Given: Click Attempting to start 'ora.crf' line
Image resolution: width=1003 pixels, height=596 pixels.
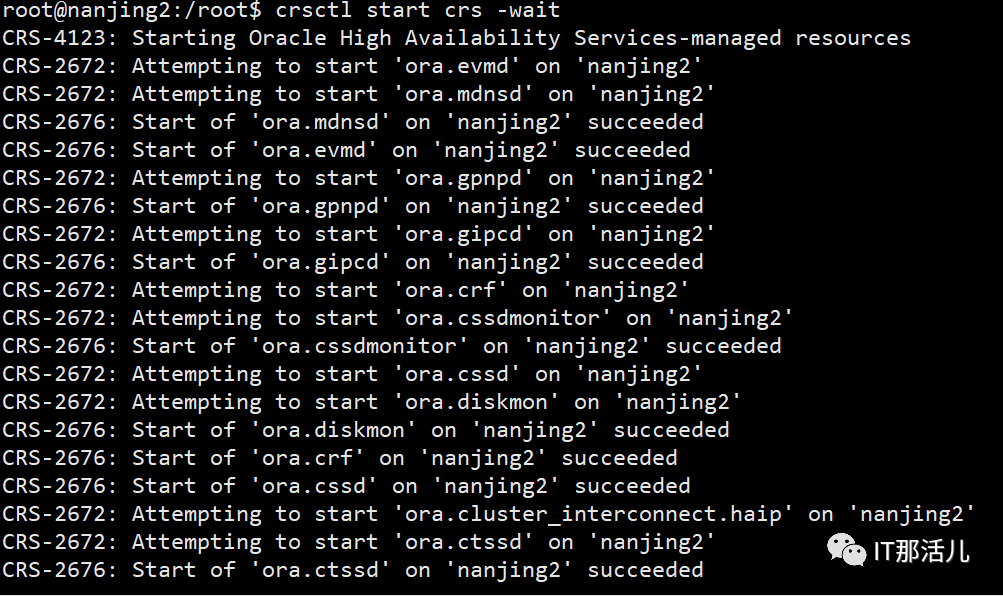Looking at the screenshot, I should (x=345, y=290).
